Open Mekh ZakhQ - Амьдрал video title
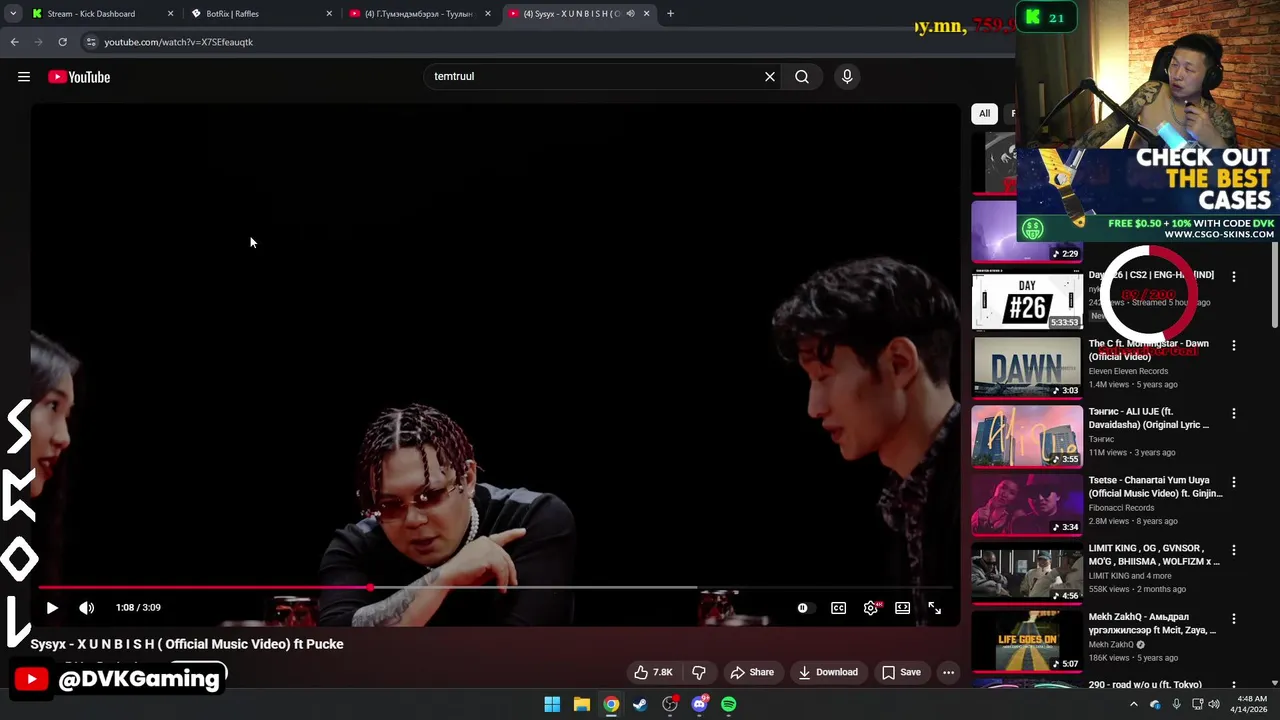 (1152, 624)
